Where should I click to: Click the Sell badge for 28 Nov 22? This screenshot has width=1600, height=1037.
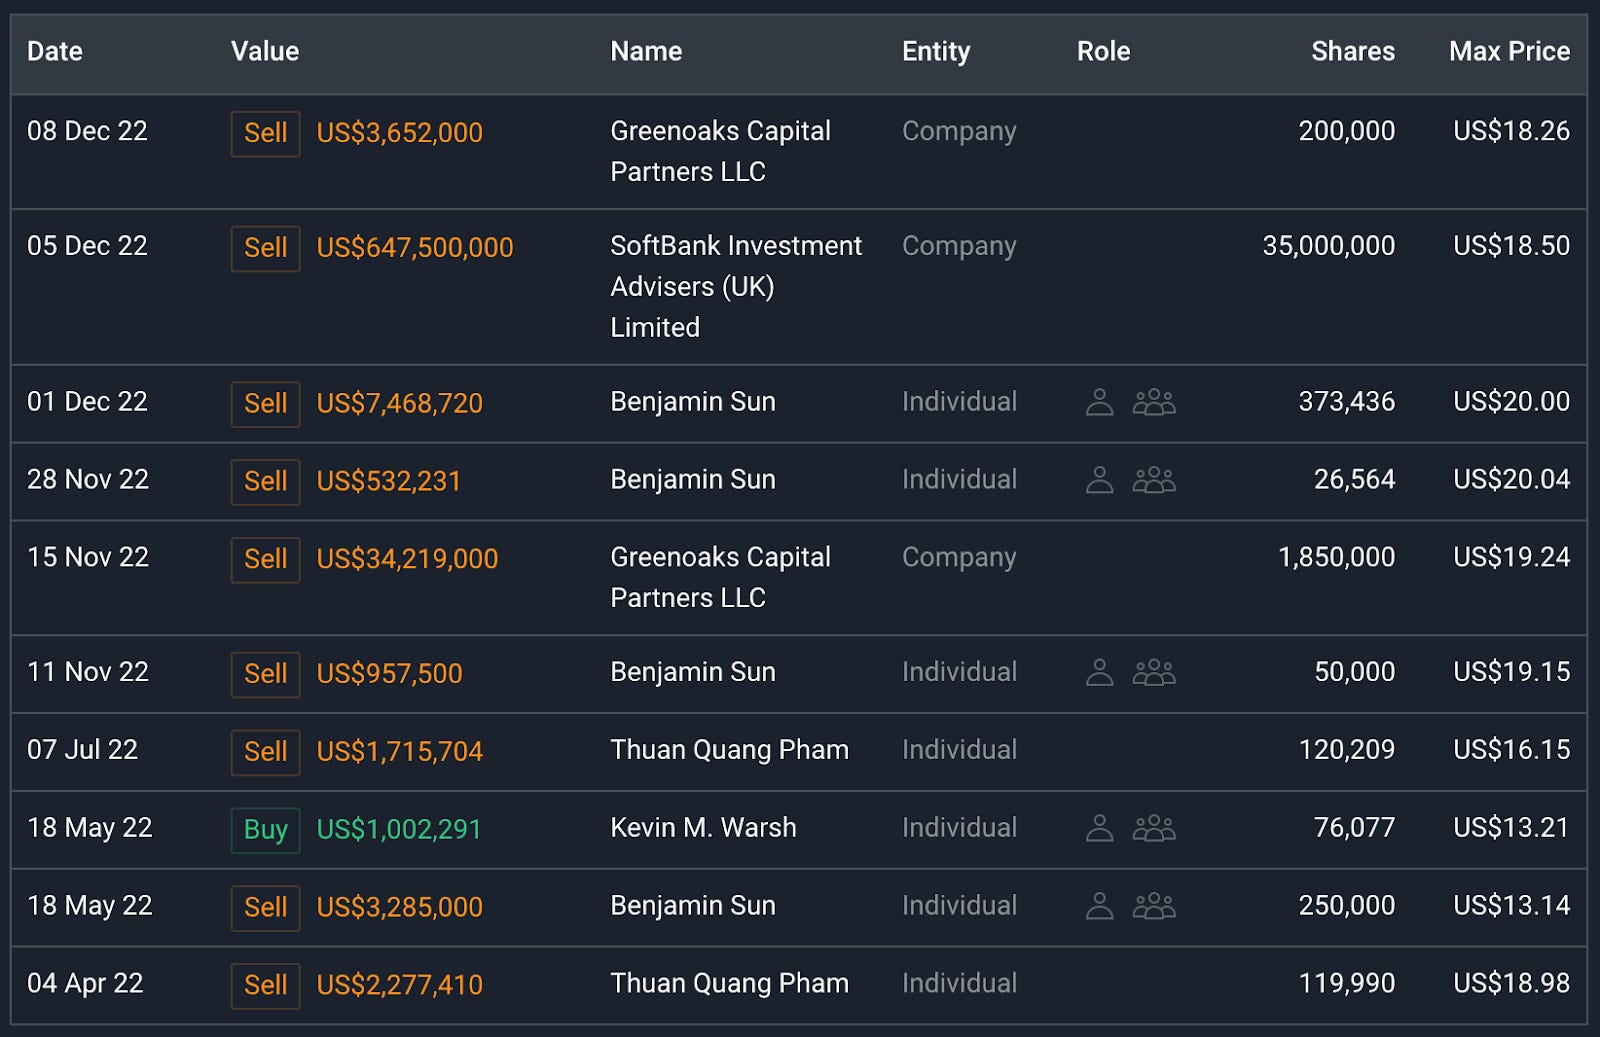[265, 482]
